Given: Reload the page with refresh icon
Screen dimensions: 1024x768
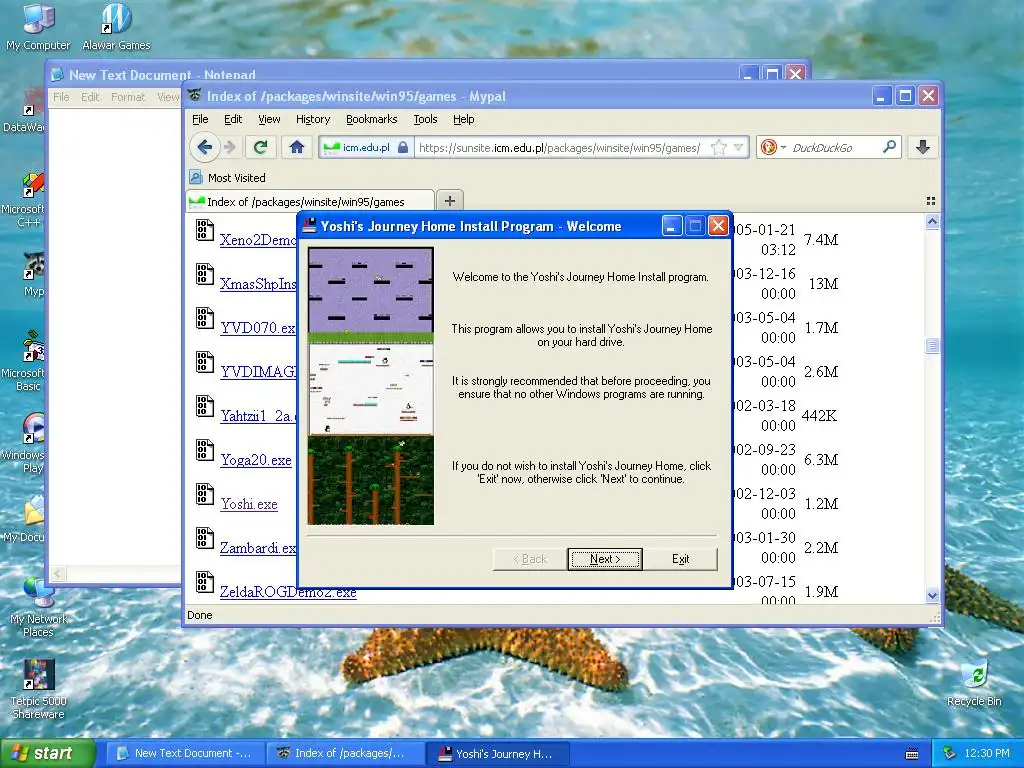Looking at the screenshot, I should (260, 148).
